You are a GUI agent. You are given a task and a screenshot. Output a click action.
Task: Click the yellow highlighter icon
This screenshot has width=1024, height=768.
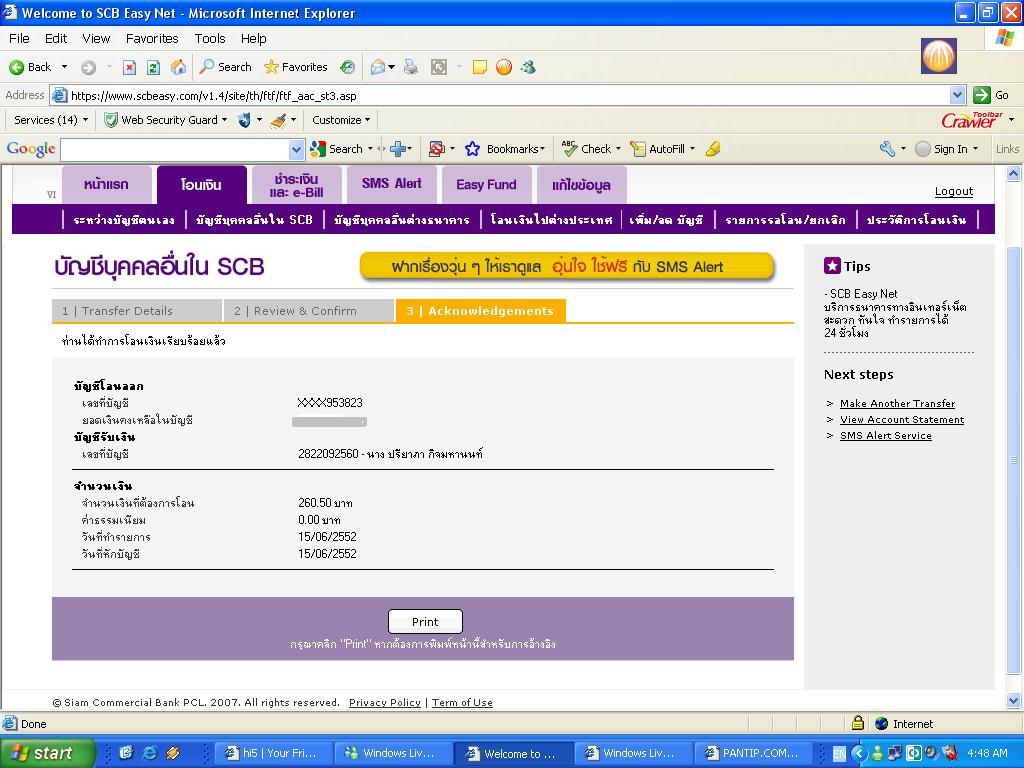713,149
